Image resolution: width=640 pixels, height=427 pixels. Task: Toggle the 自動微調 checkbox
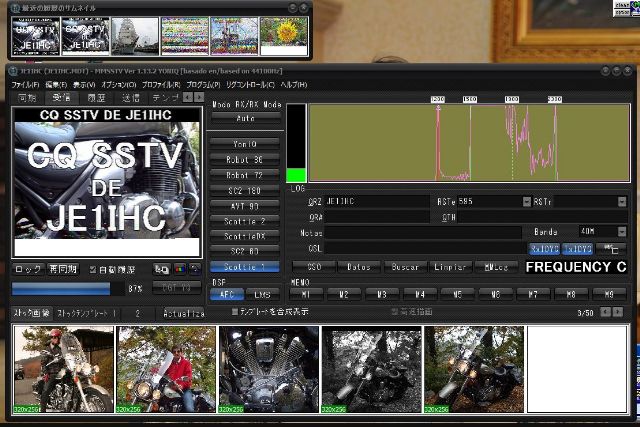93,269
